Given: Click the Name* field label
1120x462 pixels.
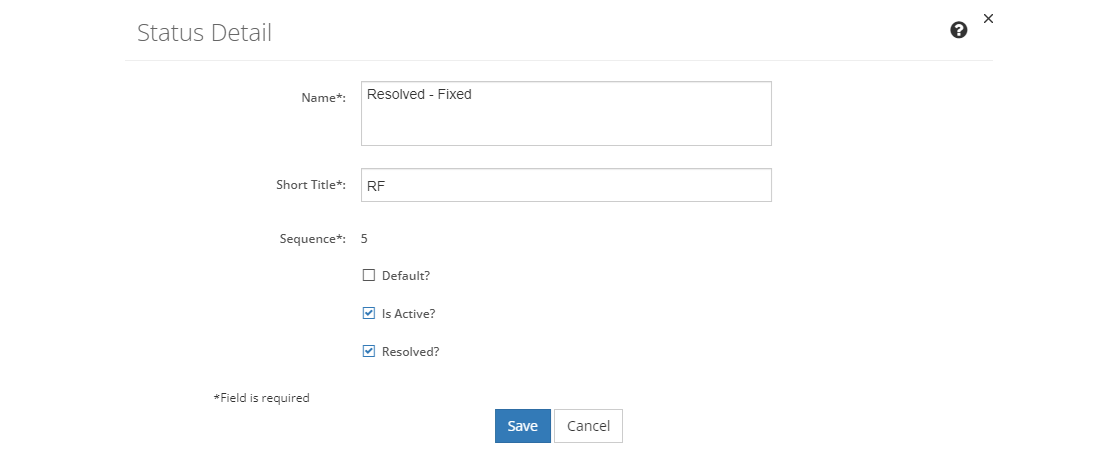Looking at the screenshot, I should [324, 98].
